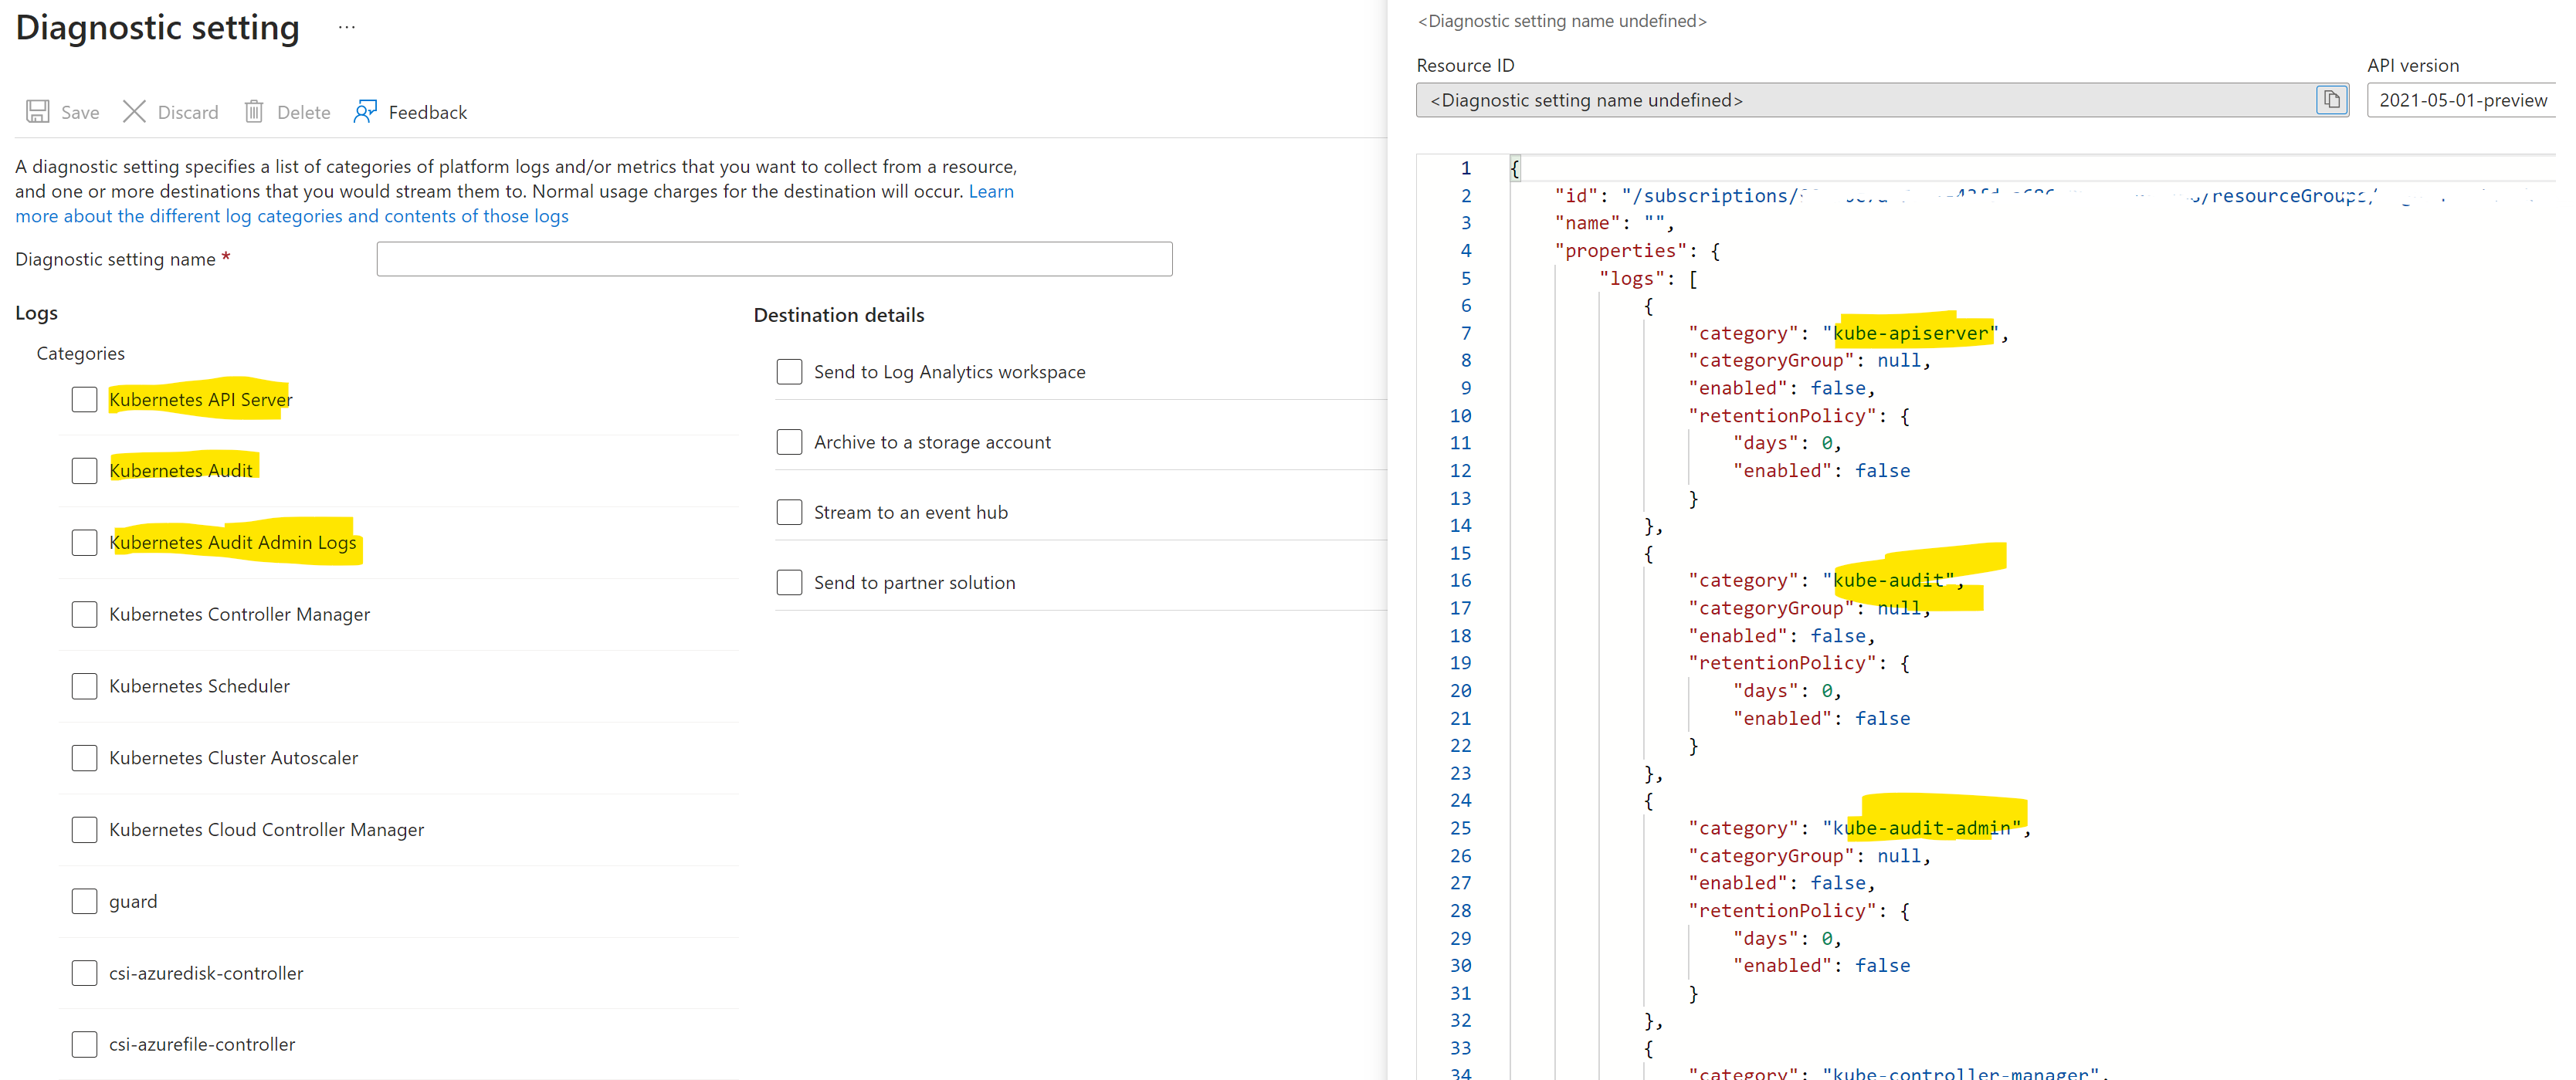The width and height of the screenshot is (2576, 1080).
Task: Select the guard log category checkbox
Action: [x=85, y=902]
